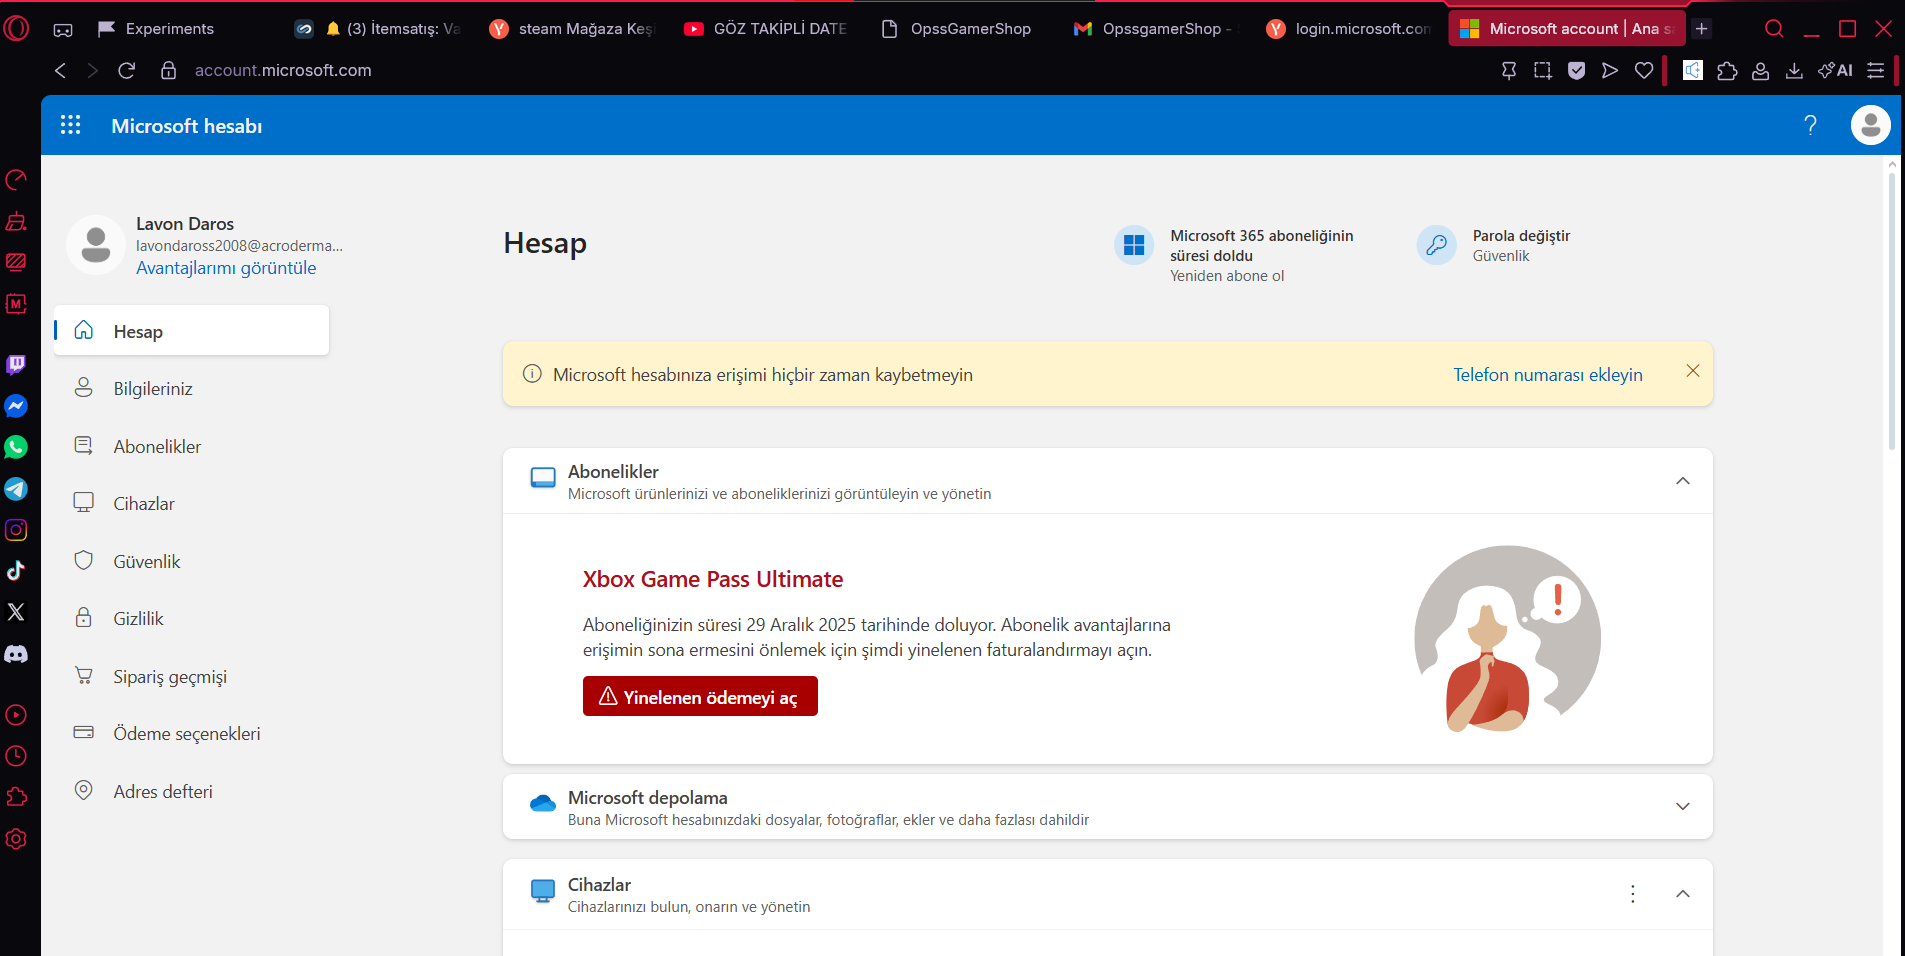Open Messenger in the Opera sidebar
Image resolution: width=1905 pixels, height=956 pixels.
click(x=16, y=406)
